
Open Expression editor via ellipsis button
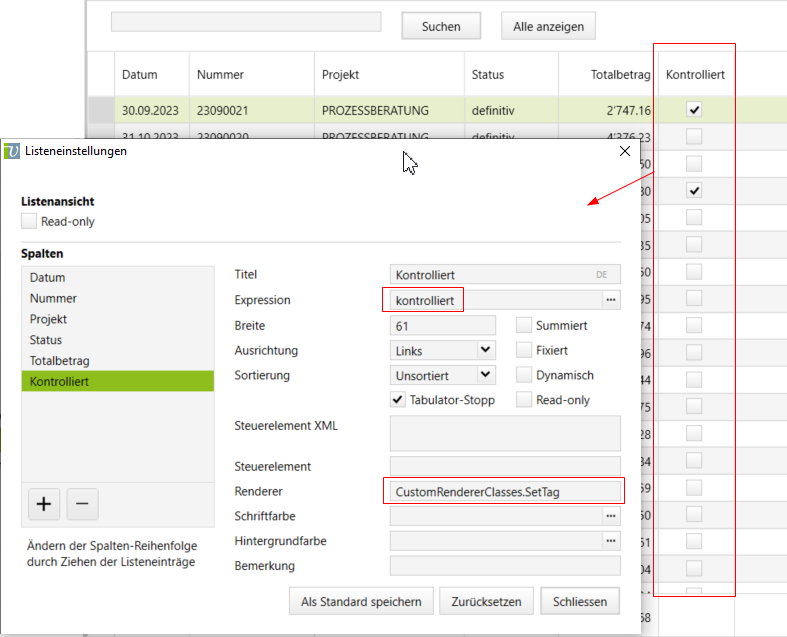pyautogui.click(x=610, y=300)
